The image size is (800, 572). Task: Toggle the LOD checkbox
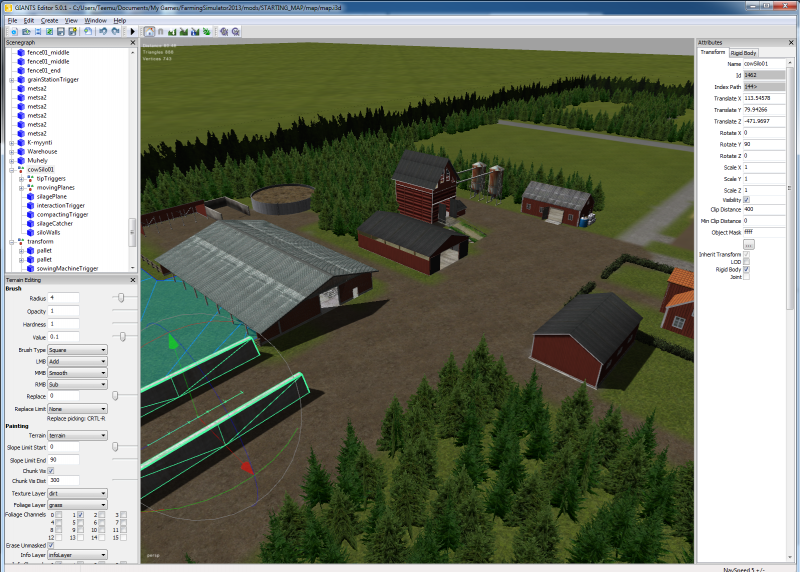pos(746,262)
